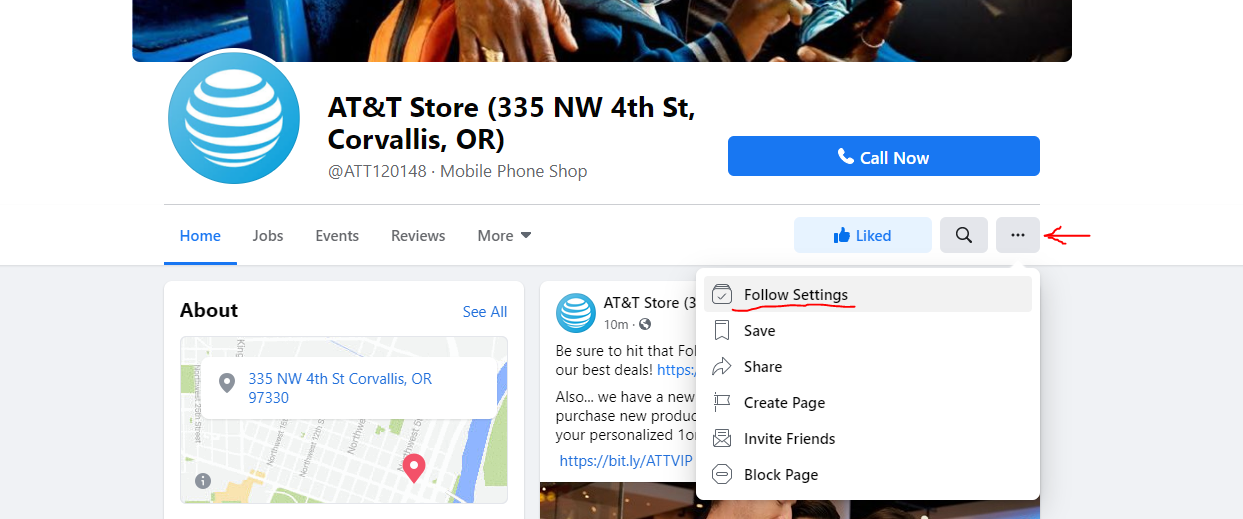Expand the More tab dropdown
Screen dimensions: 1243x519
click(x=504, y=236)
